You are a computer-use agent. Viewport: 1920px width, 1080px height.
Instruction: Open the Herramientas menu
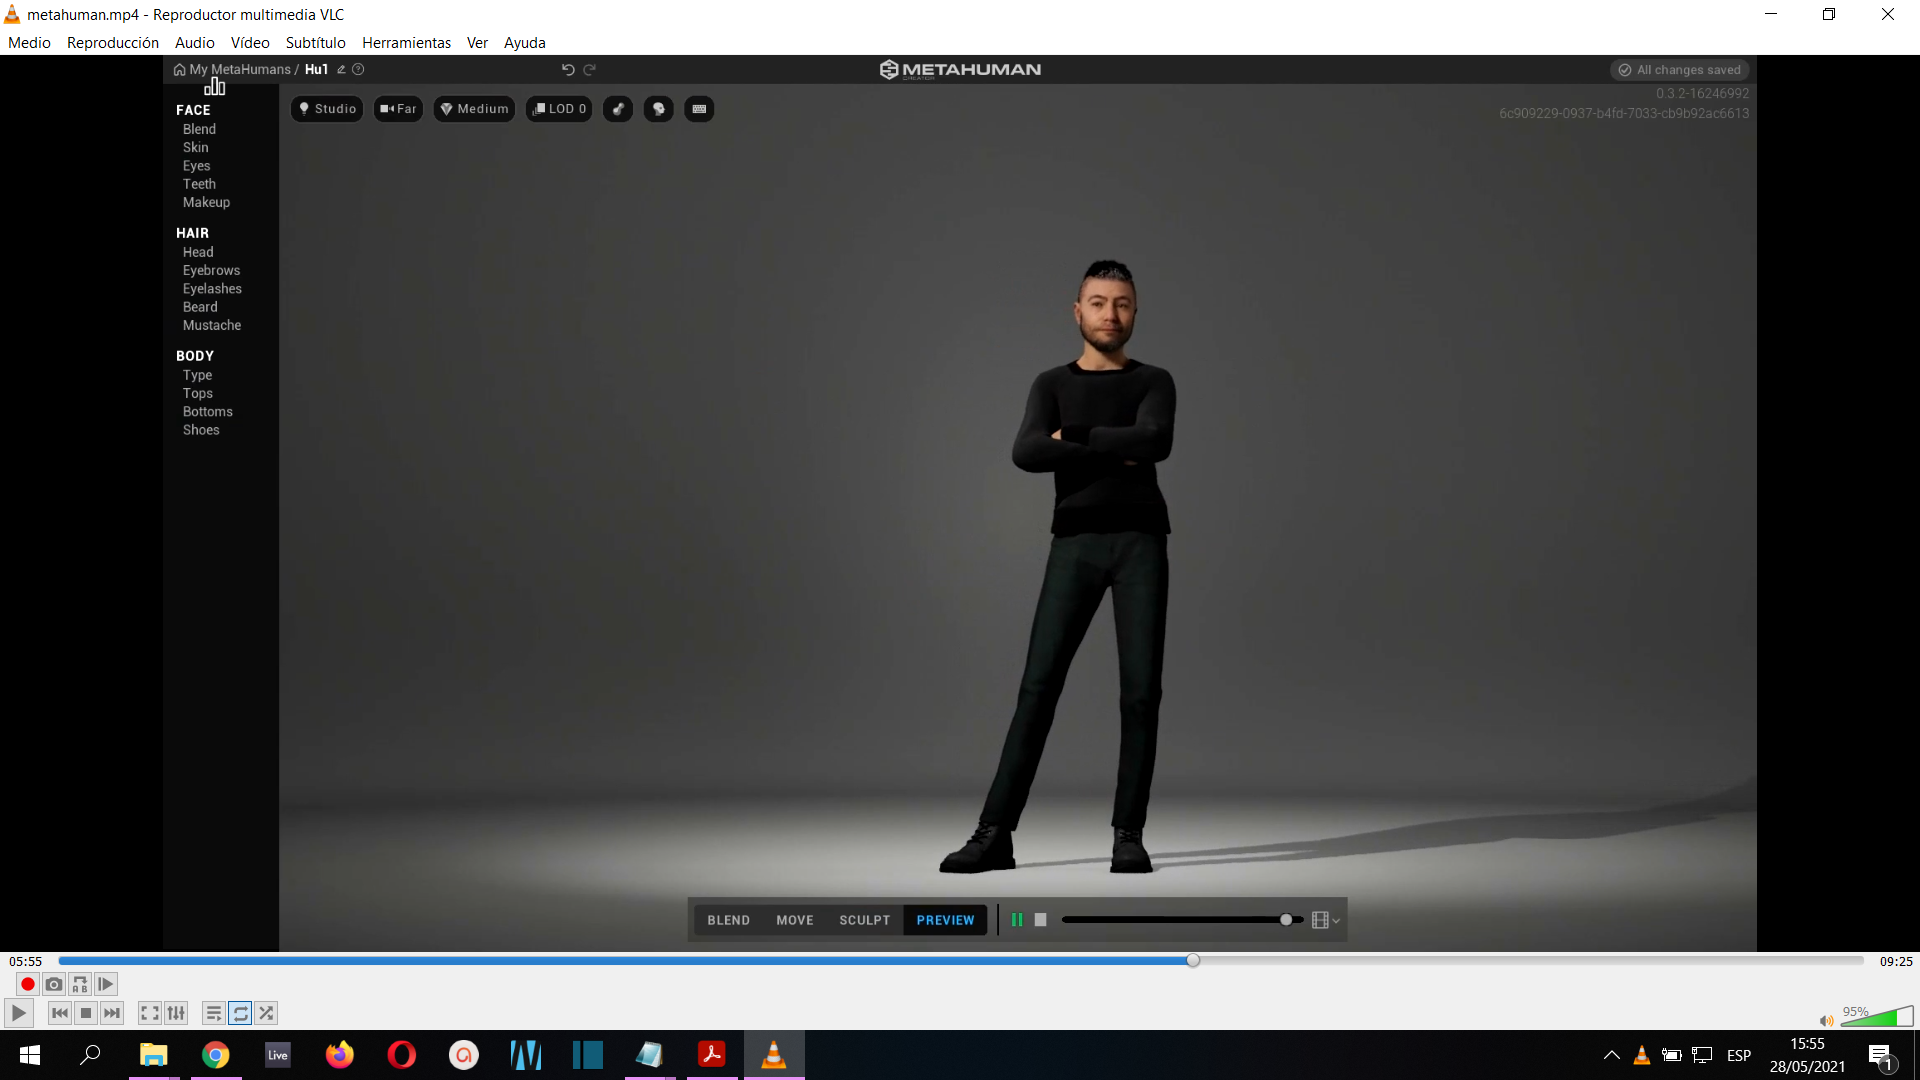click(x=406, y=42)
